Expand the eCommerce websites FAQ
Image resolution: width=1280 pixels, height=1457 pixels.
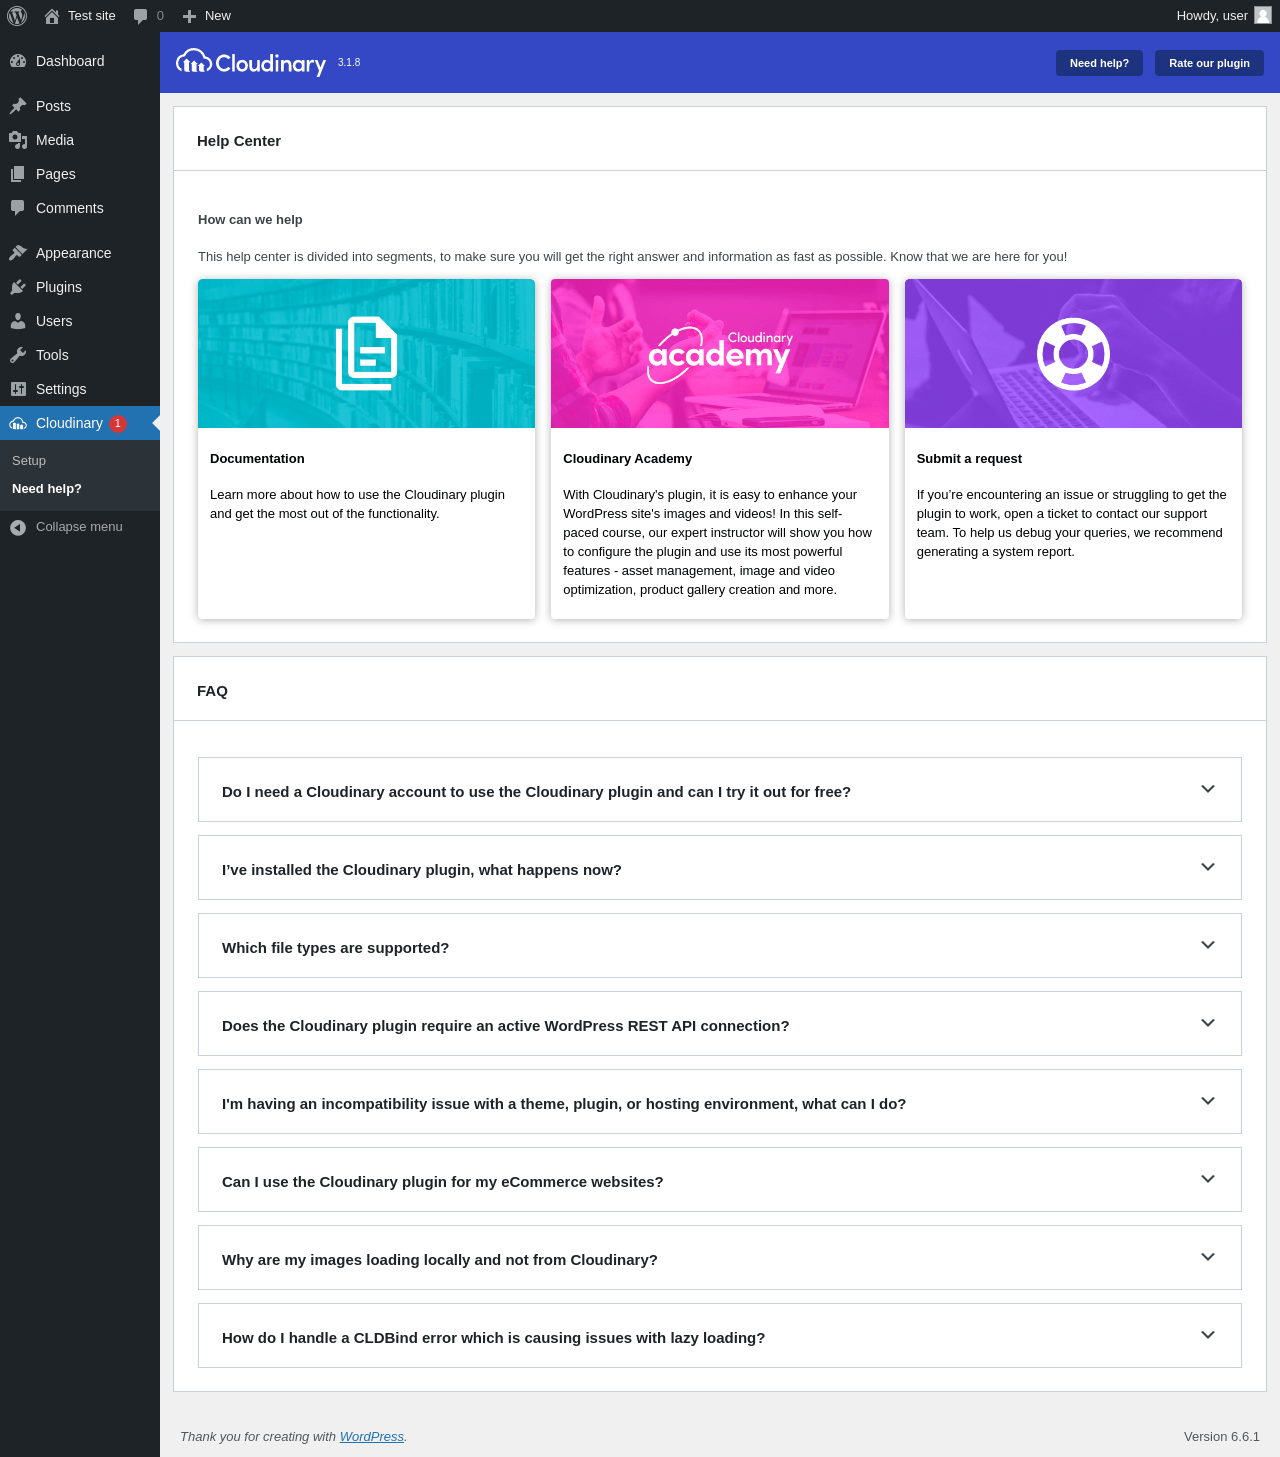coord(720,1180)
